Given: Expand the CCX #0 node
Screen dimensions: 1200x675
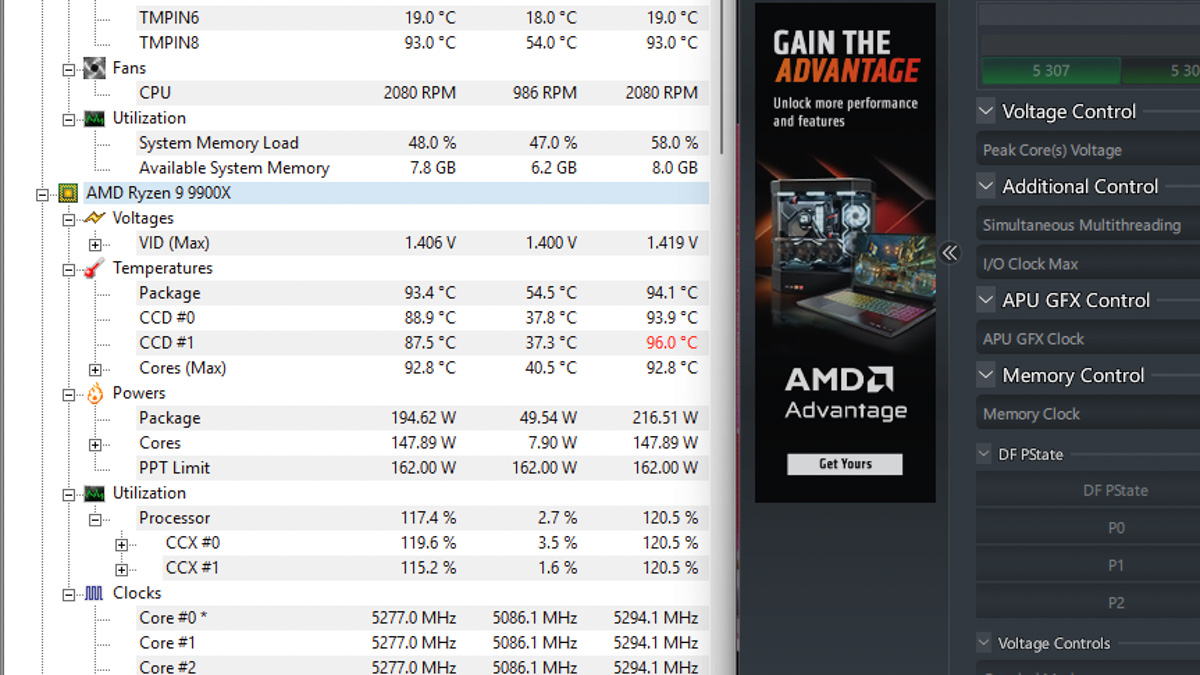Looking at the screenshot, I should pyautogui.click(x=121, y=544).
